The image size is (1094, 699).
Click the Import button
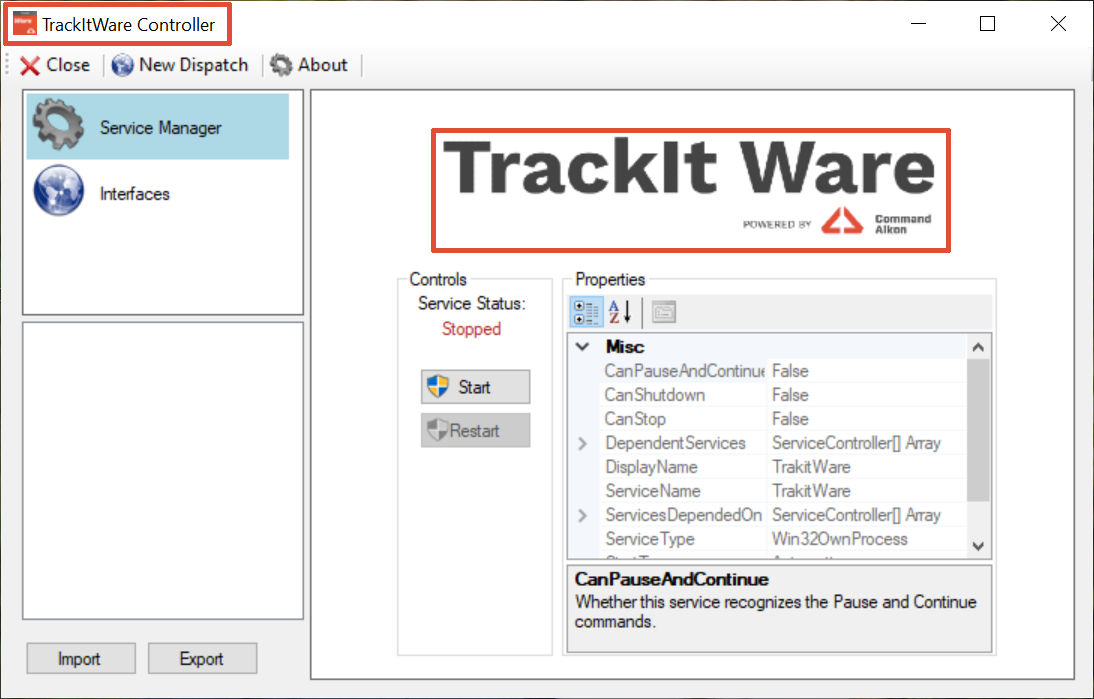point(81,659)
